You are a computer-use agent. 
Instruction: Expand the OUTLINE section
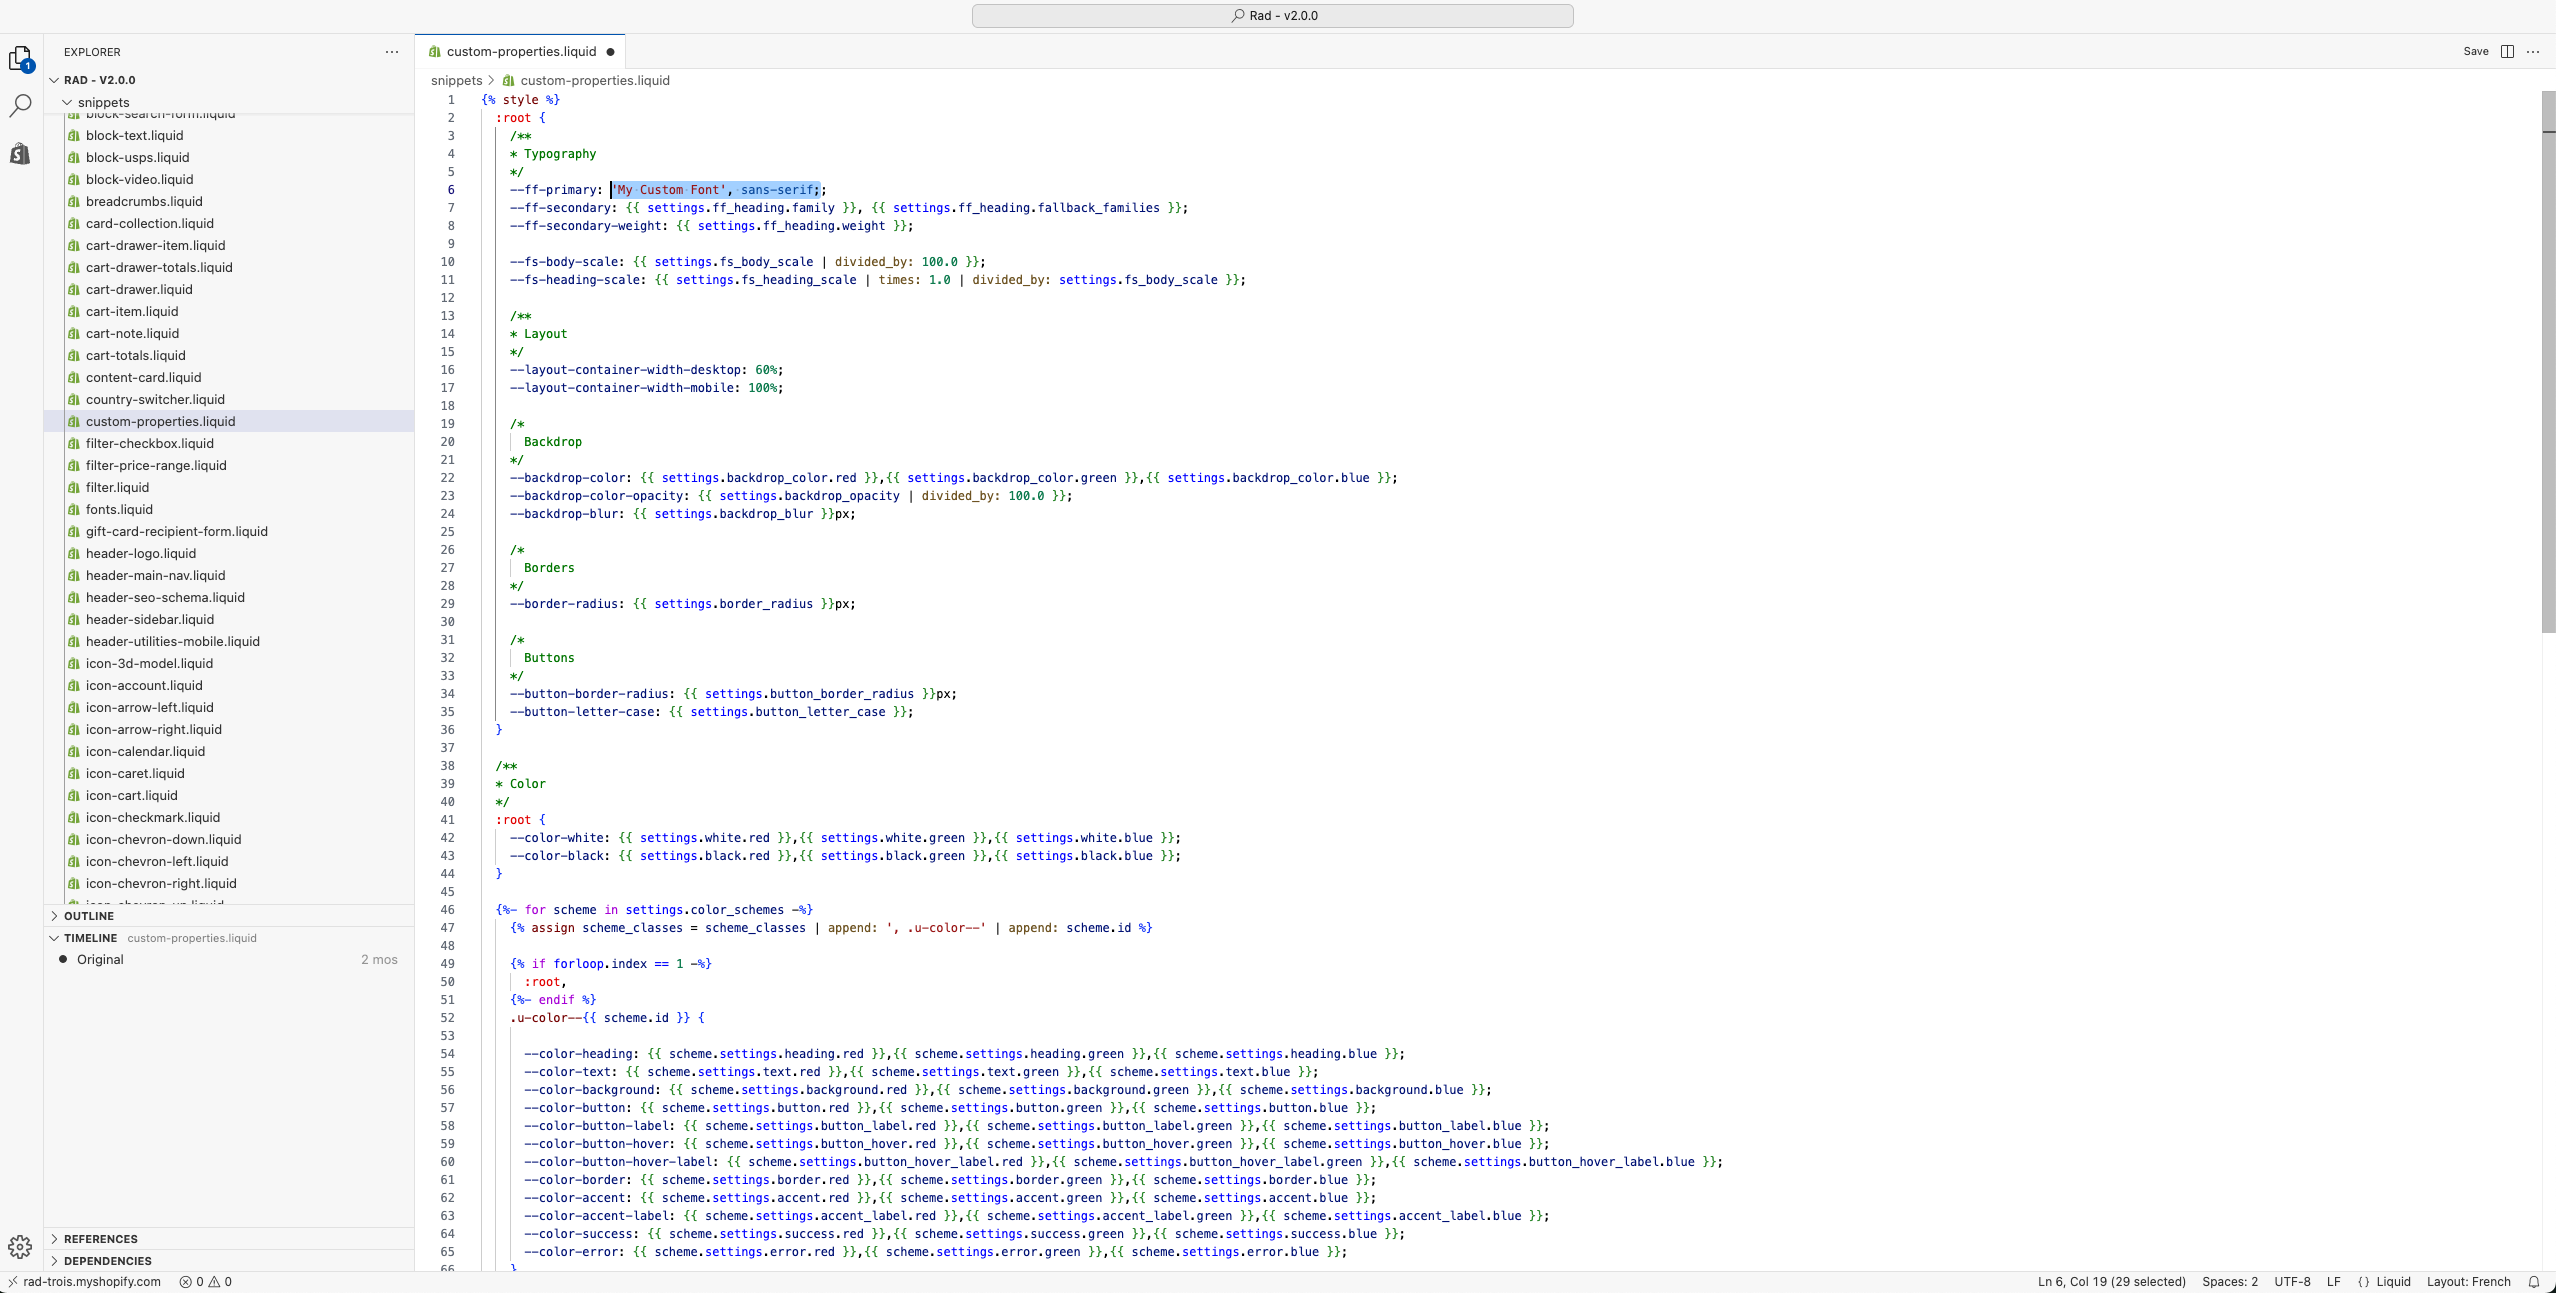[88, 916]
